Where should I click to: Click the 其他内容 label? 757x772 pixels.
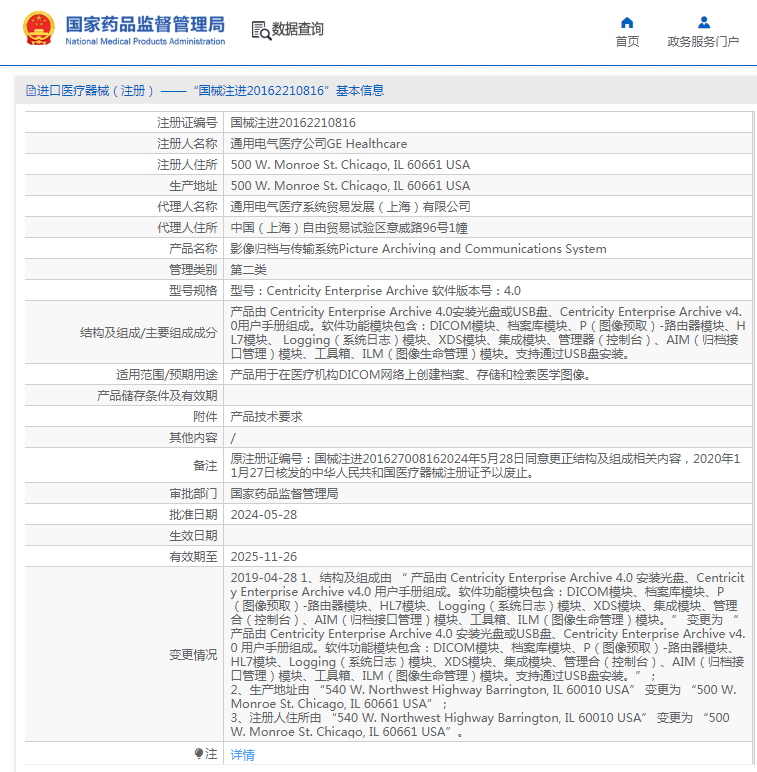pos(193,438)
